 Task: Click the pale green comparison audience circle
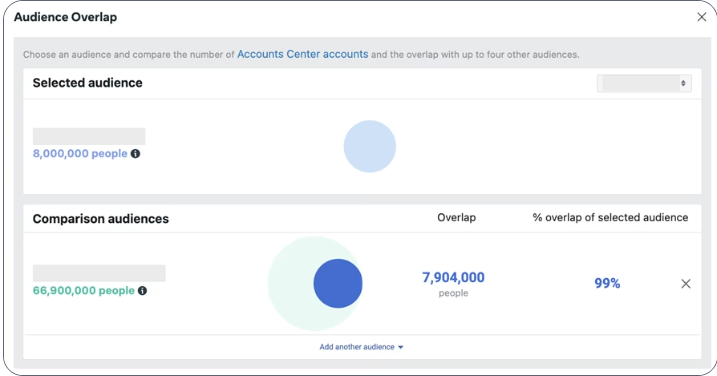click(290, 284)
